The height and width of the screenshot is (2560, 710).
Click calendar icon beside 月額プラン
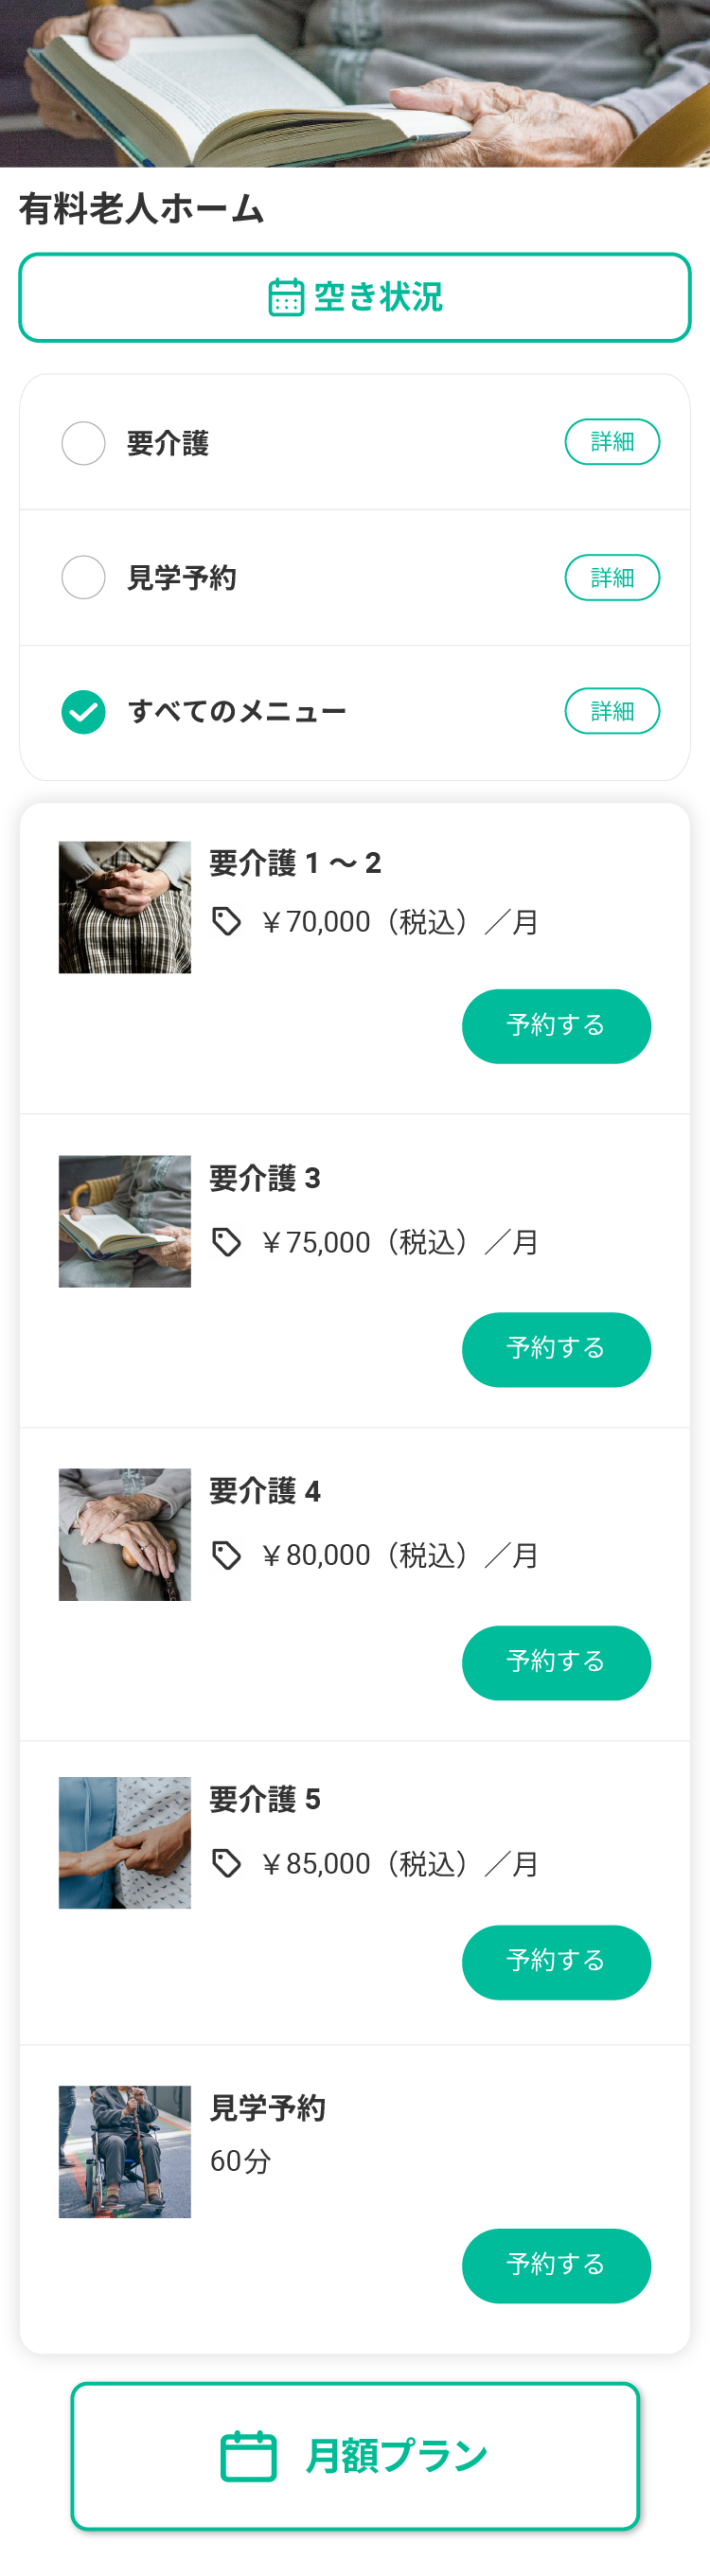pyautogui.click(x=248, y=2455)
